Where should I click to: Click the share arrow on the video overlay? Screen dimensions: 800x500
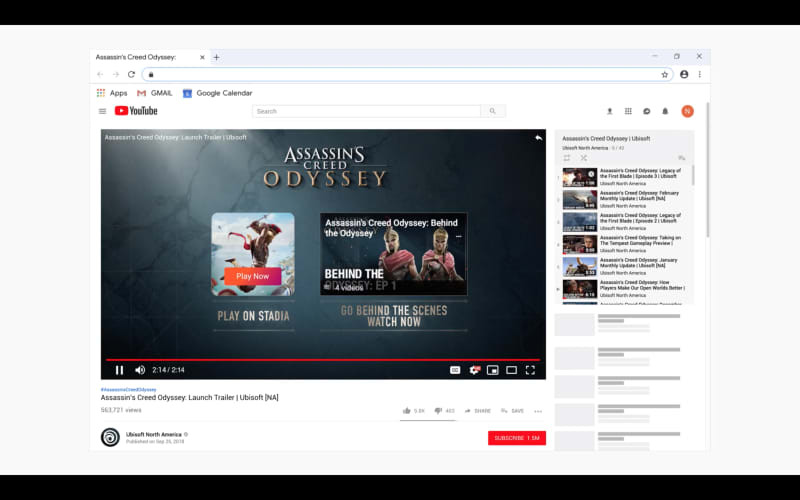tap(538, 138)
